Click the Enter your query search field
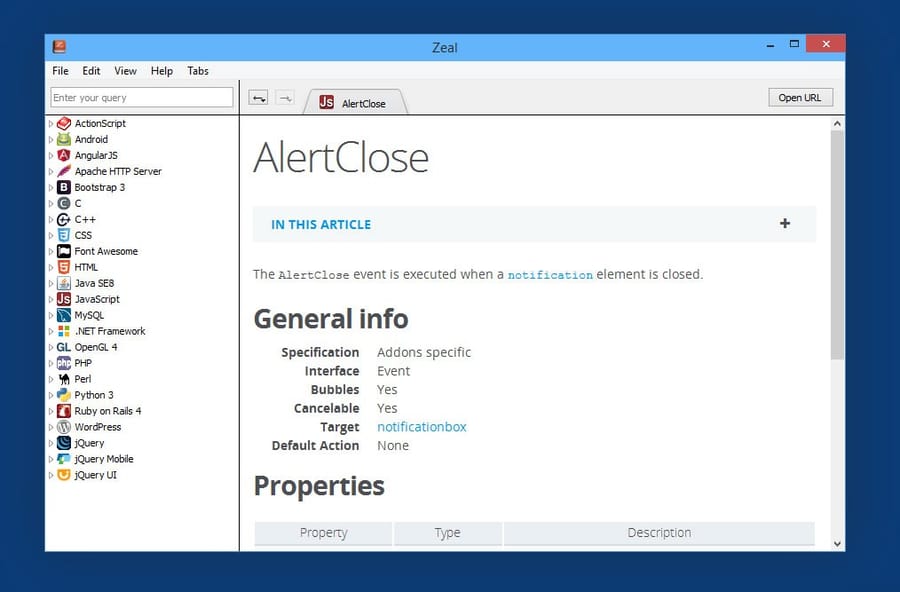 tap(142, 98)
